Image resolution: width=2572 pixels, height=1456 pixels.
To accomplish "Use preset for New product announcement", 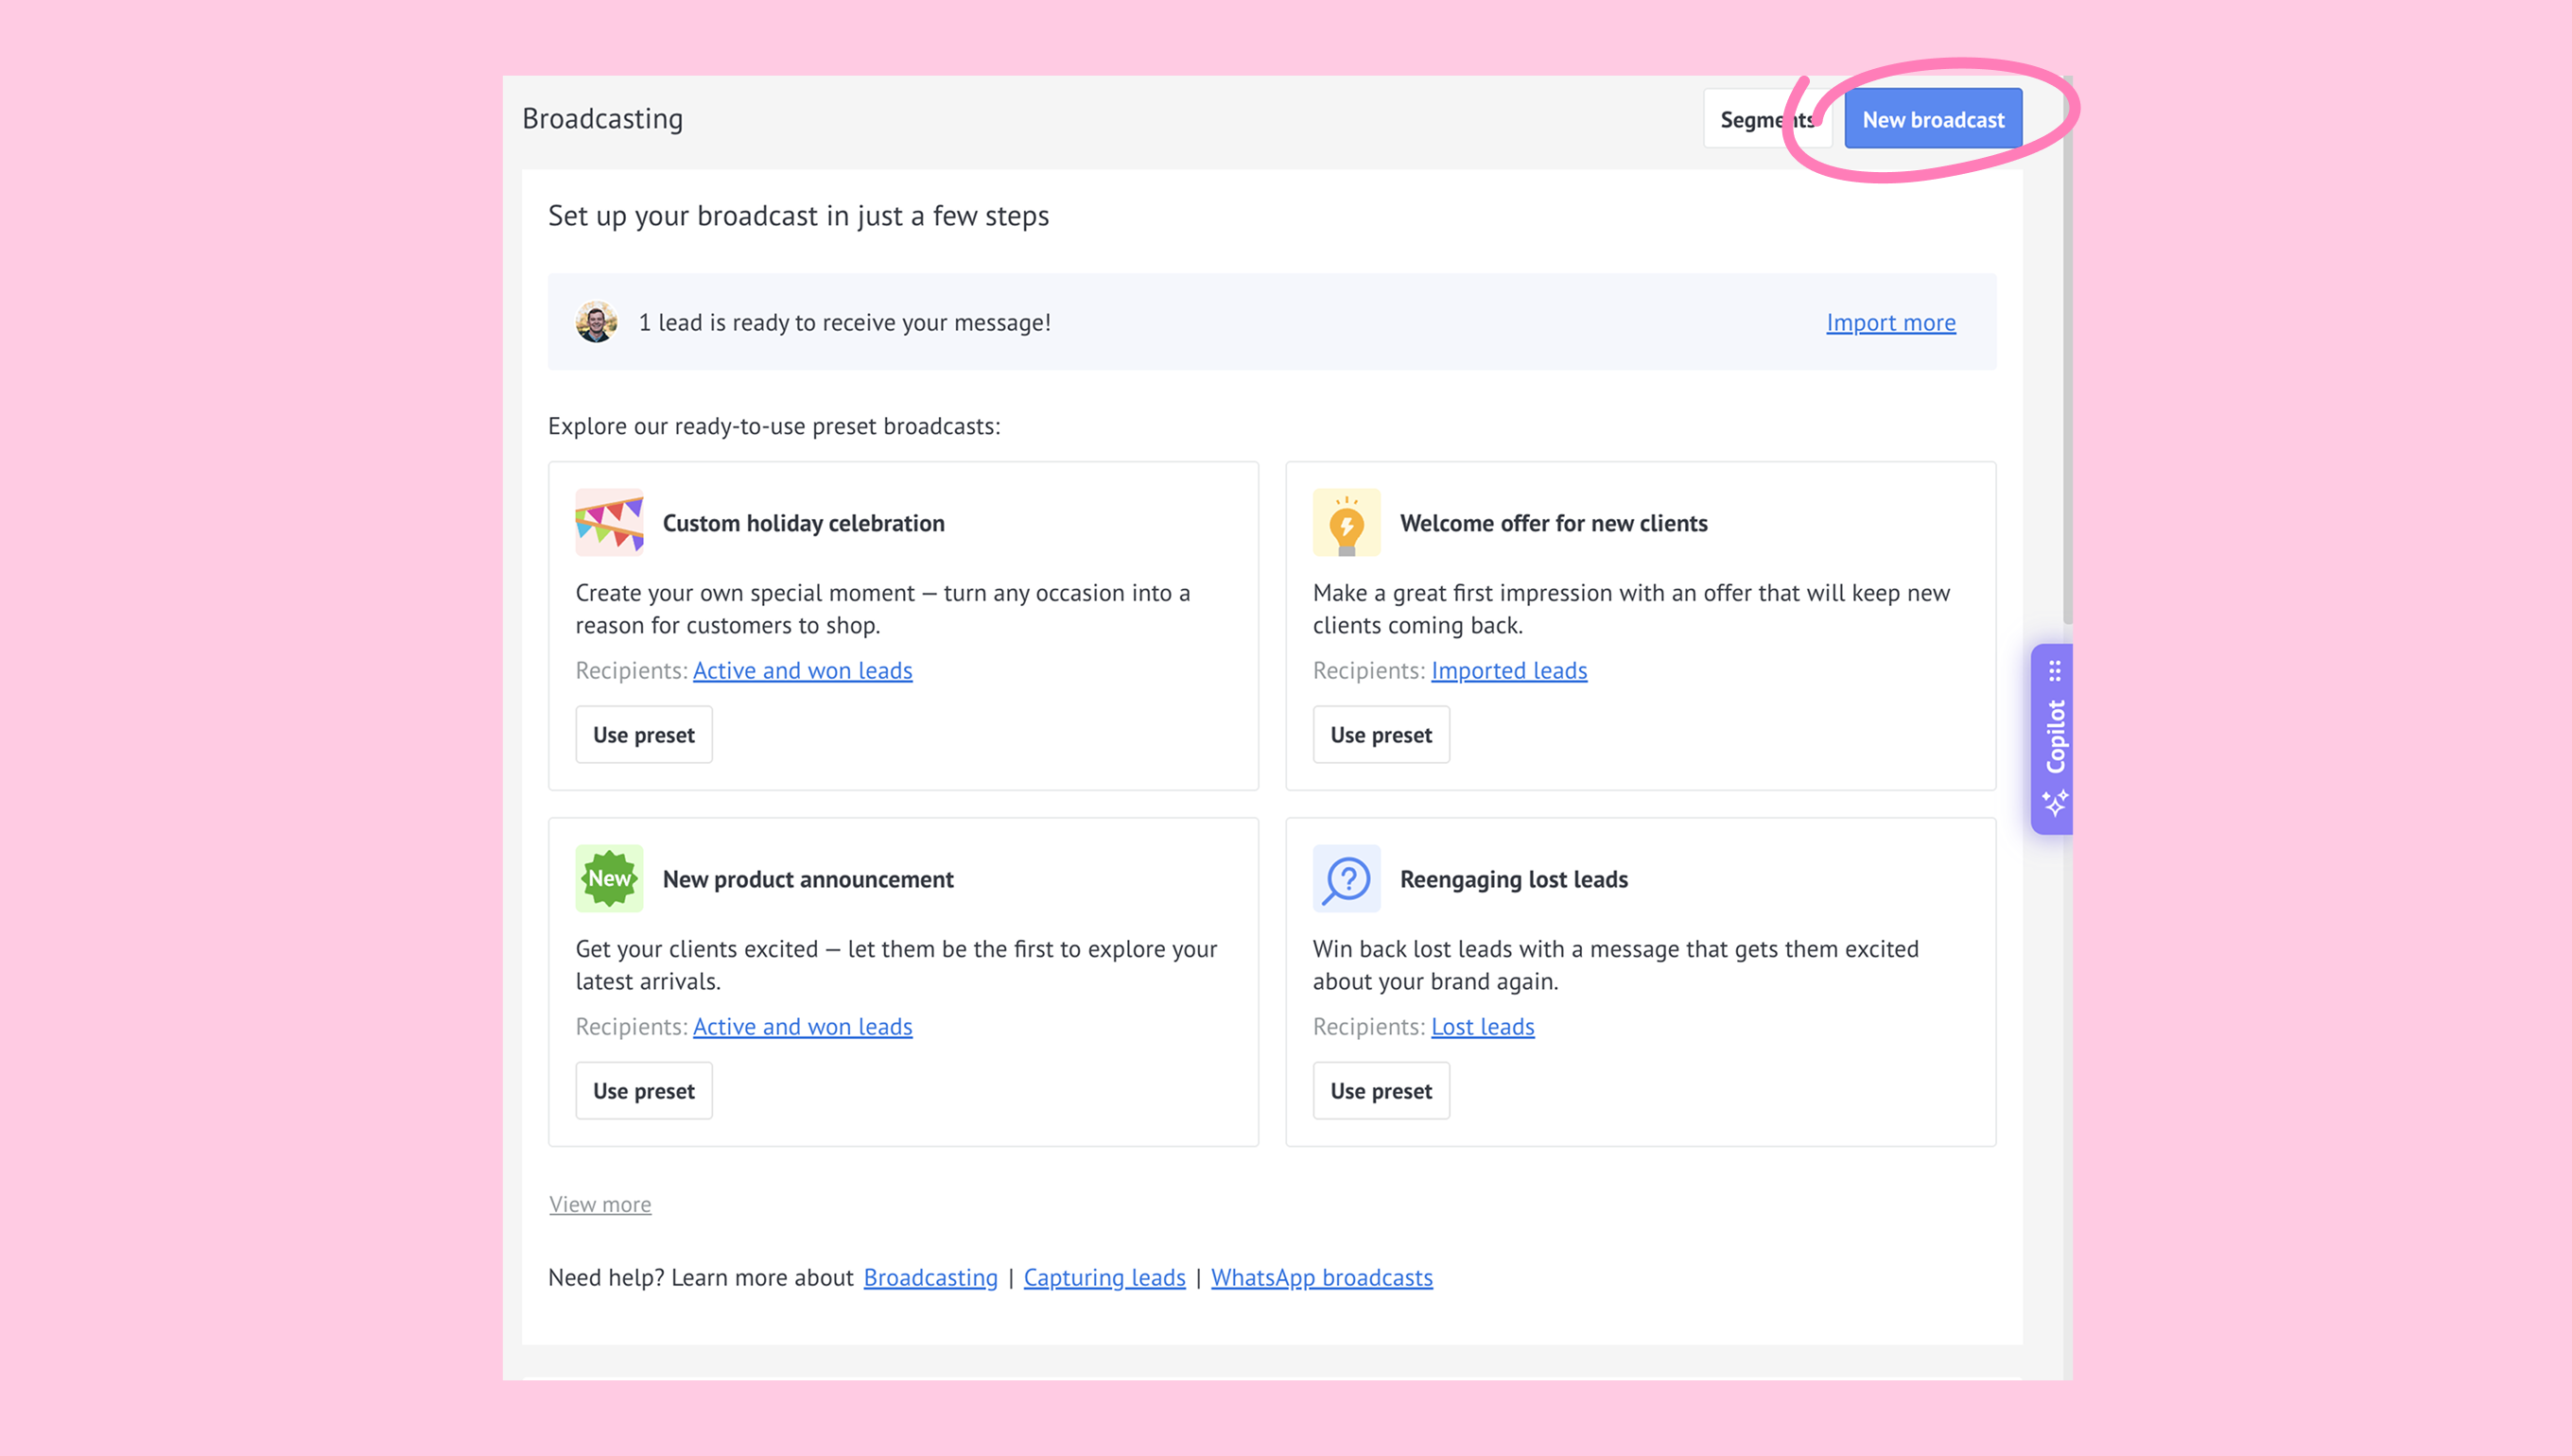I will tap(643, 1091).
